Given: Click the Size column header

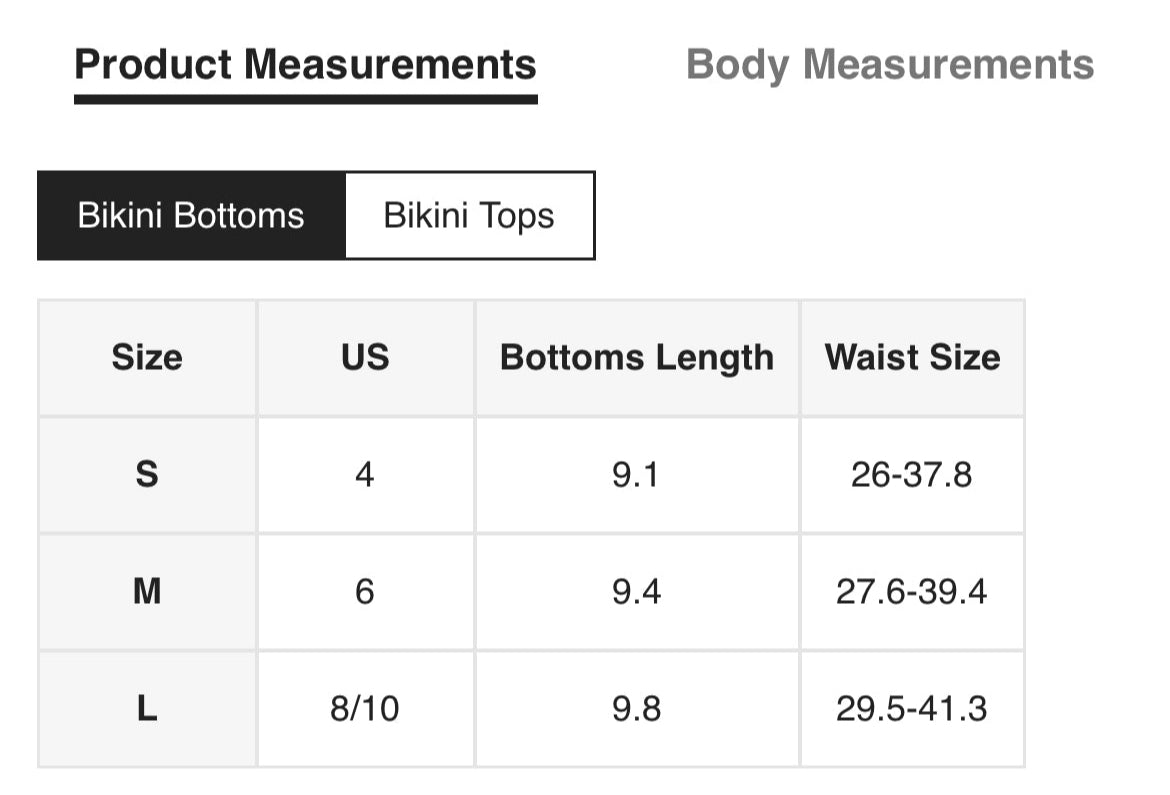Looking at the screenshot, I should pyautogui.click(x=147, y=358).
